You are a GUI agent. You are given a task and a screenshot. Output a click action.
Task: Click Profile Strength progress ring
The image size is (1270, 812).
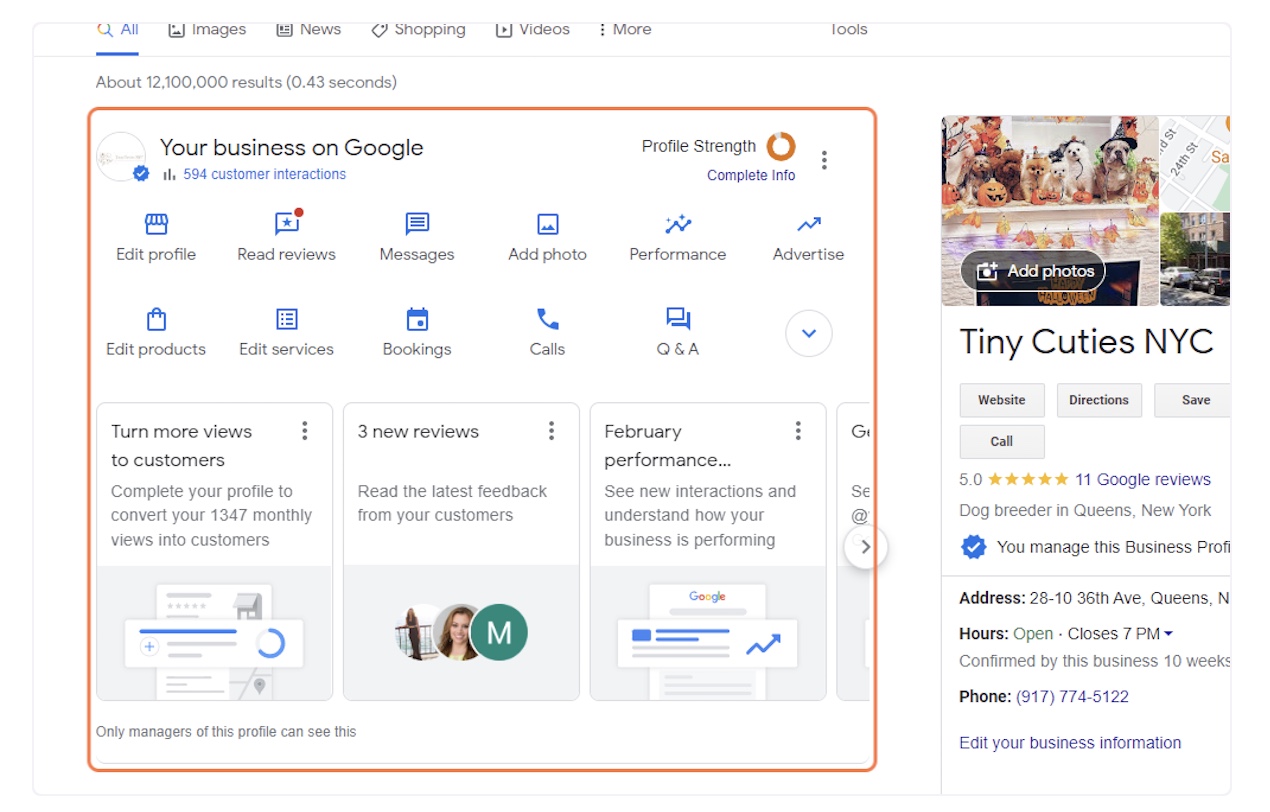click(781, 147)
